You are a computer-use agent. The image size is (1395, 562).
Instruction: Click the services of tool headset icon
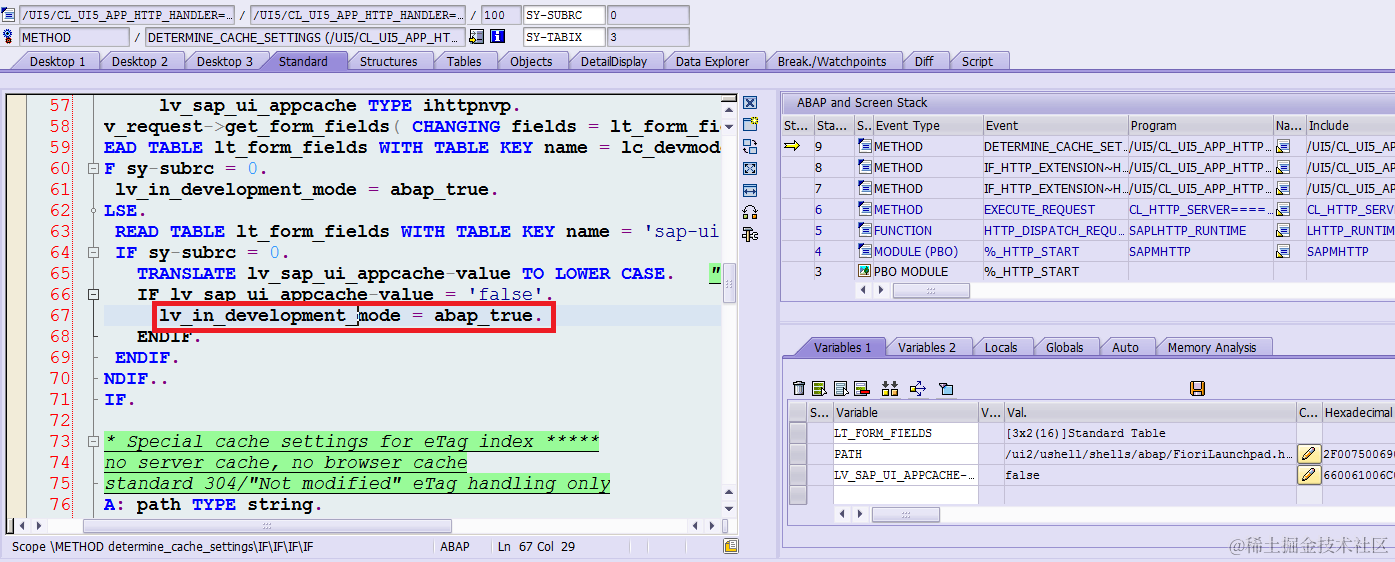click(750, 212)
